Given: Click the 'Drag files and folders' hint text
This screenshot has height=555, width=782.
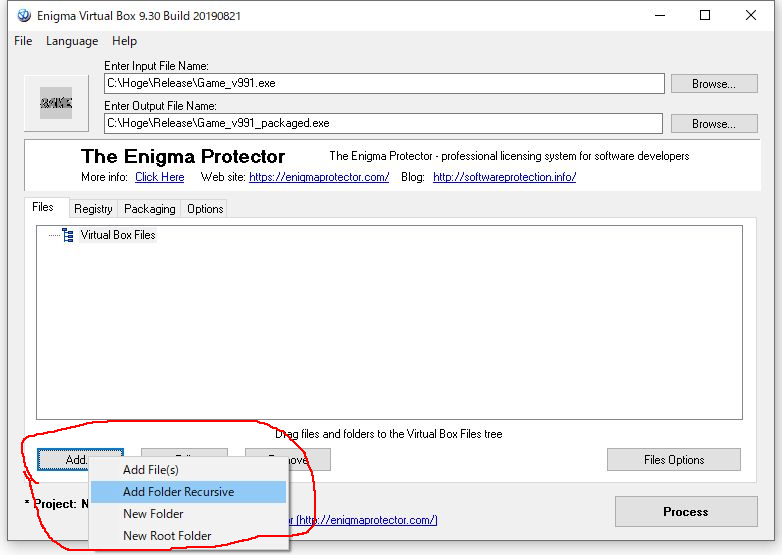Looking at the screenshot, I should 389,434.
